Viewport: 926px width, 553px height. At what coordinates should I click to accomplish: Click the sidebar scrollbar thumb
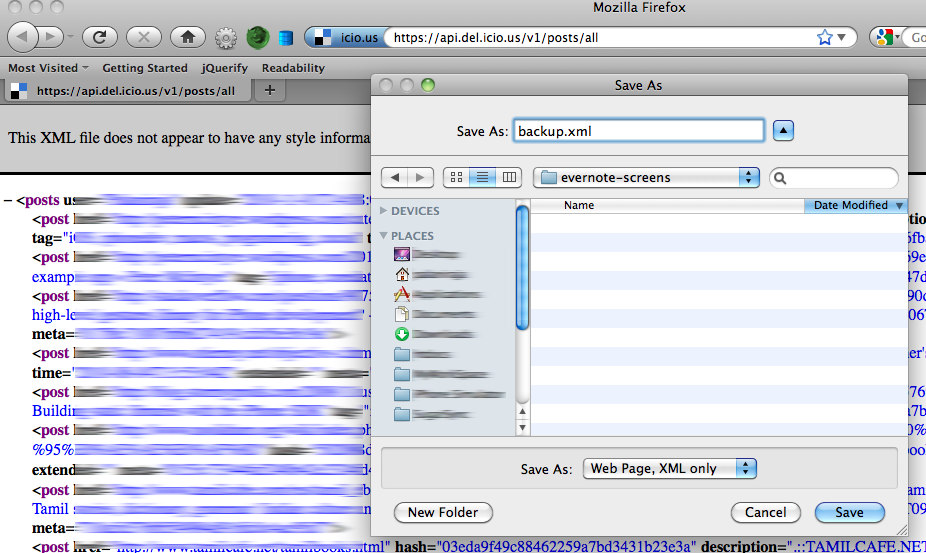(x=522, y=267)
